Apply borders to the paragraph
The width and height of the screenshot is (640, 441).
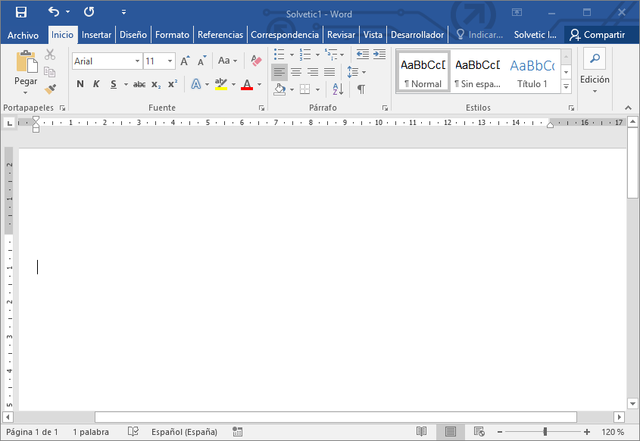pyautogui.click(x=305, y=89)
